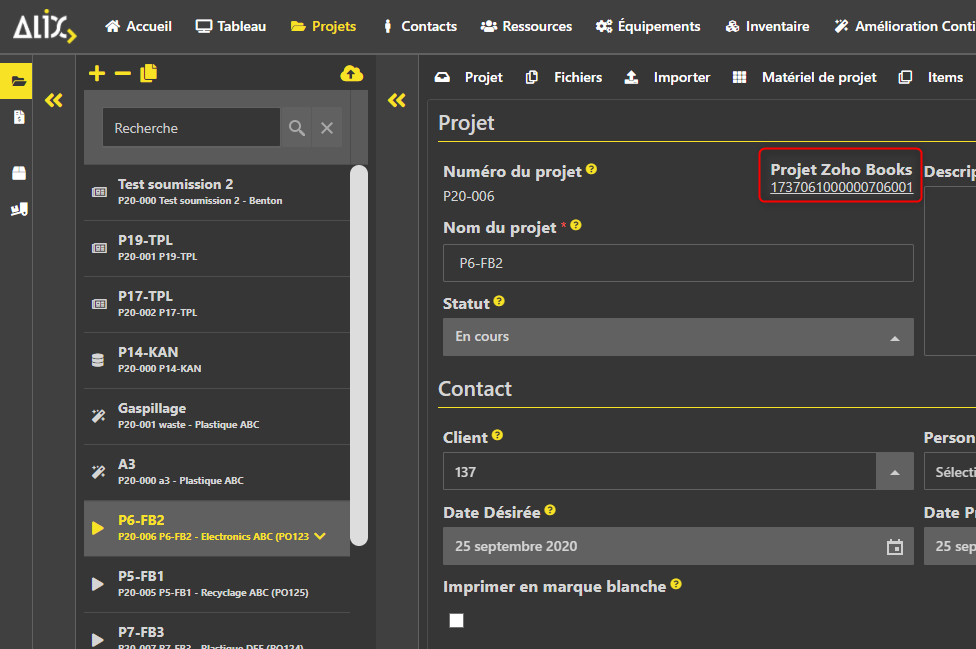Click the P14-KAN database stack icon
Screen dimensions: 976x649
pos(98,360)
